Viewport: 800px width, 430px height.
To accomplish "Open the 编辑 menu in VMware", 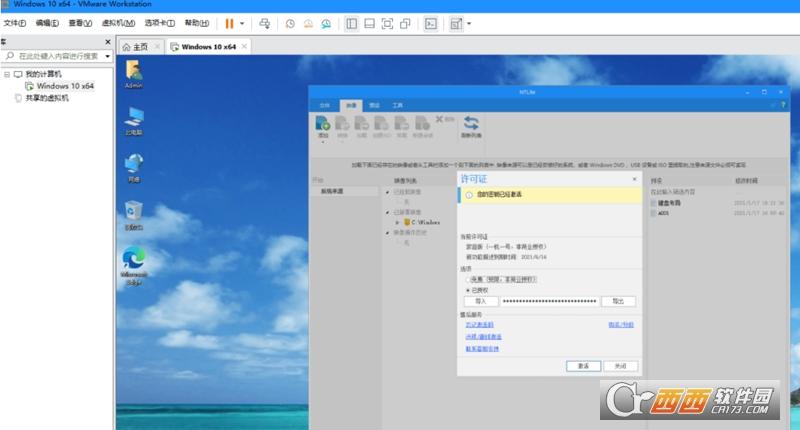I will pyautogui.click(x=47, y=23).
